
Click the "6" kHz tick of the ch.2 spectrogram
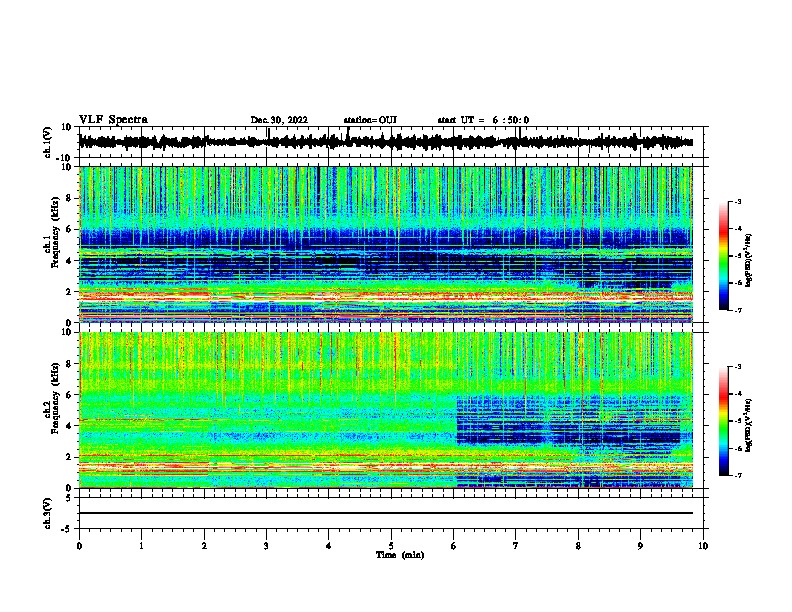click(69, 394)
